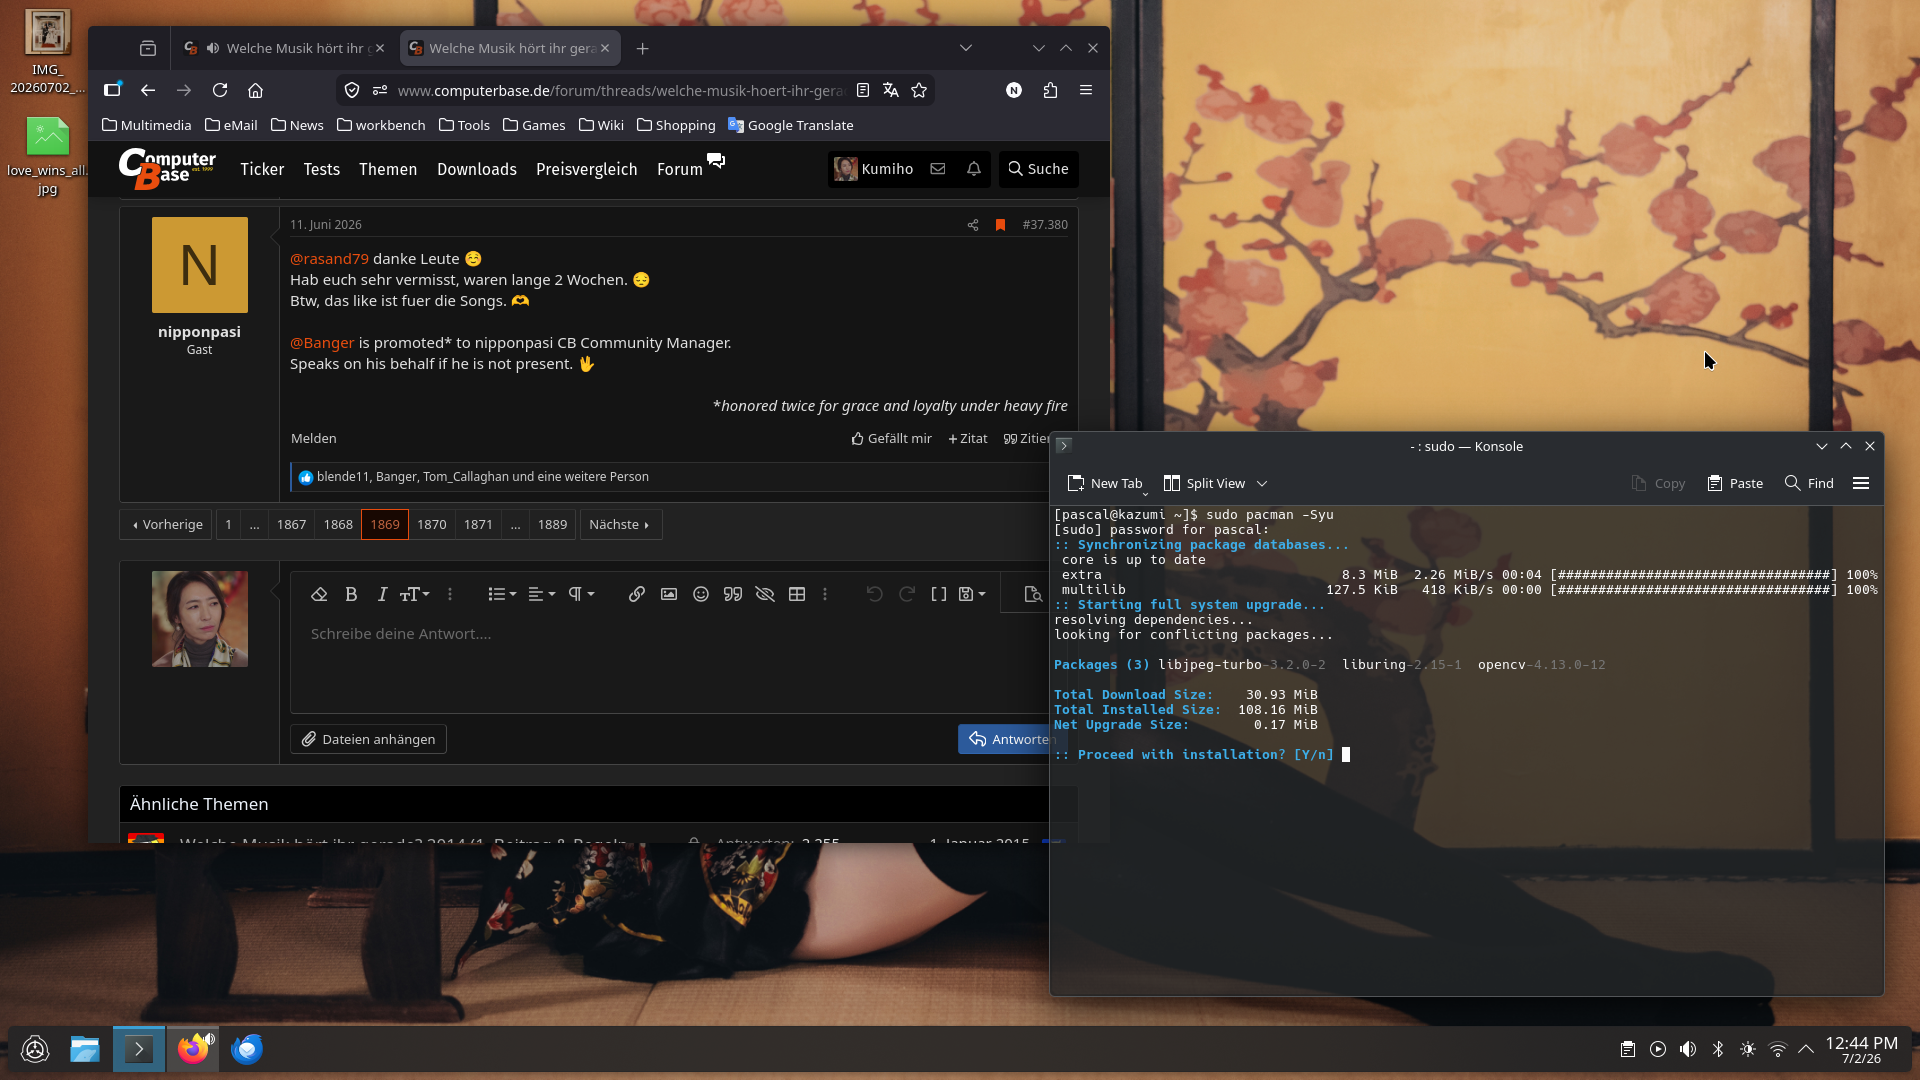Click 'New Tab' in Konsole toolbar

tap(1105, 483)
